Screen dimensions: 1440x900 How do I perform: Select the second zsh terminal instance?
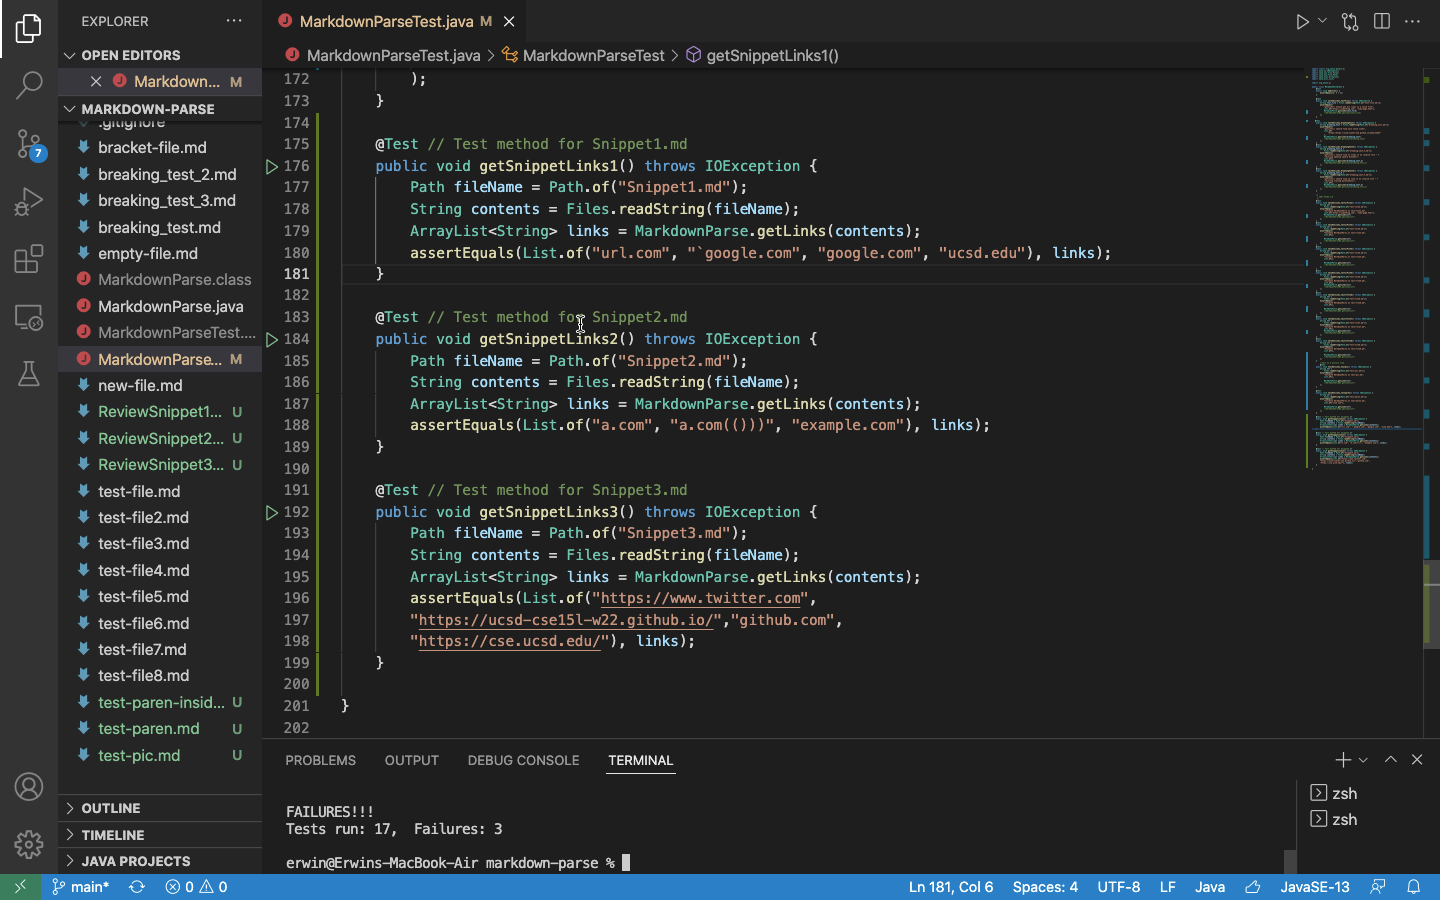tap(1366, 819)
